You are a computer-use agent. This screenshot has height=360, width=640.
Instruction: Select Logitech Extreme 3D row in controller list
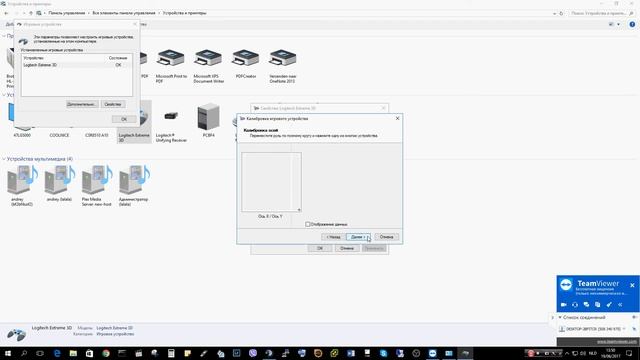[x=77, y=65]
